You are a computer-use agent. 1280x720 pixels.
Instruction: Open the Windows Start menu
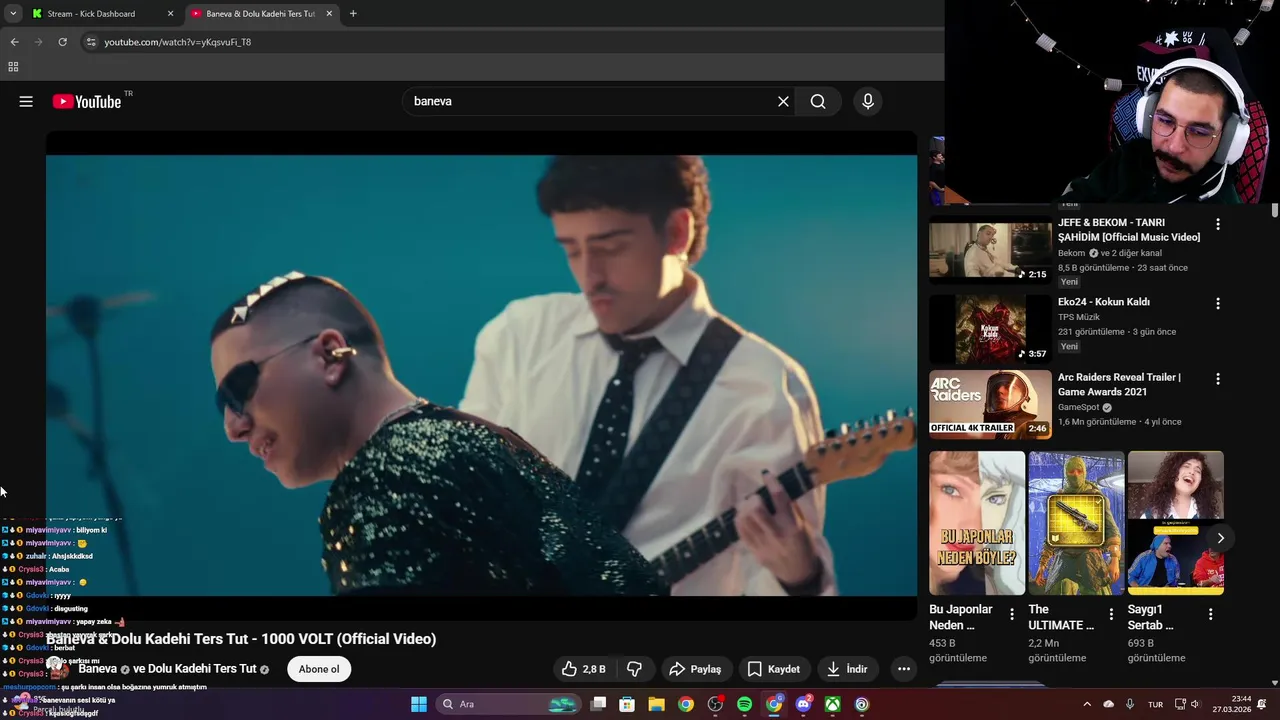pos(419,704)
